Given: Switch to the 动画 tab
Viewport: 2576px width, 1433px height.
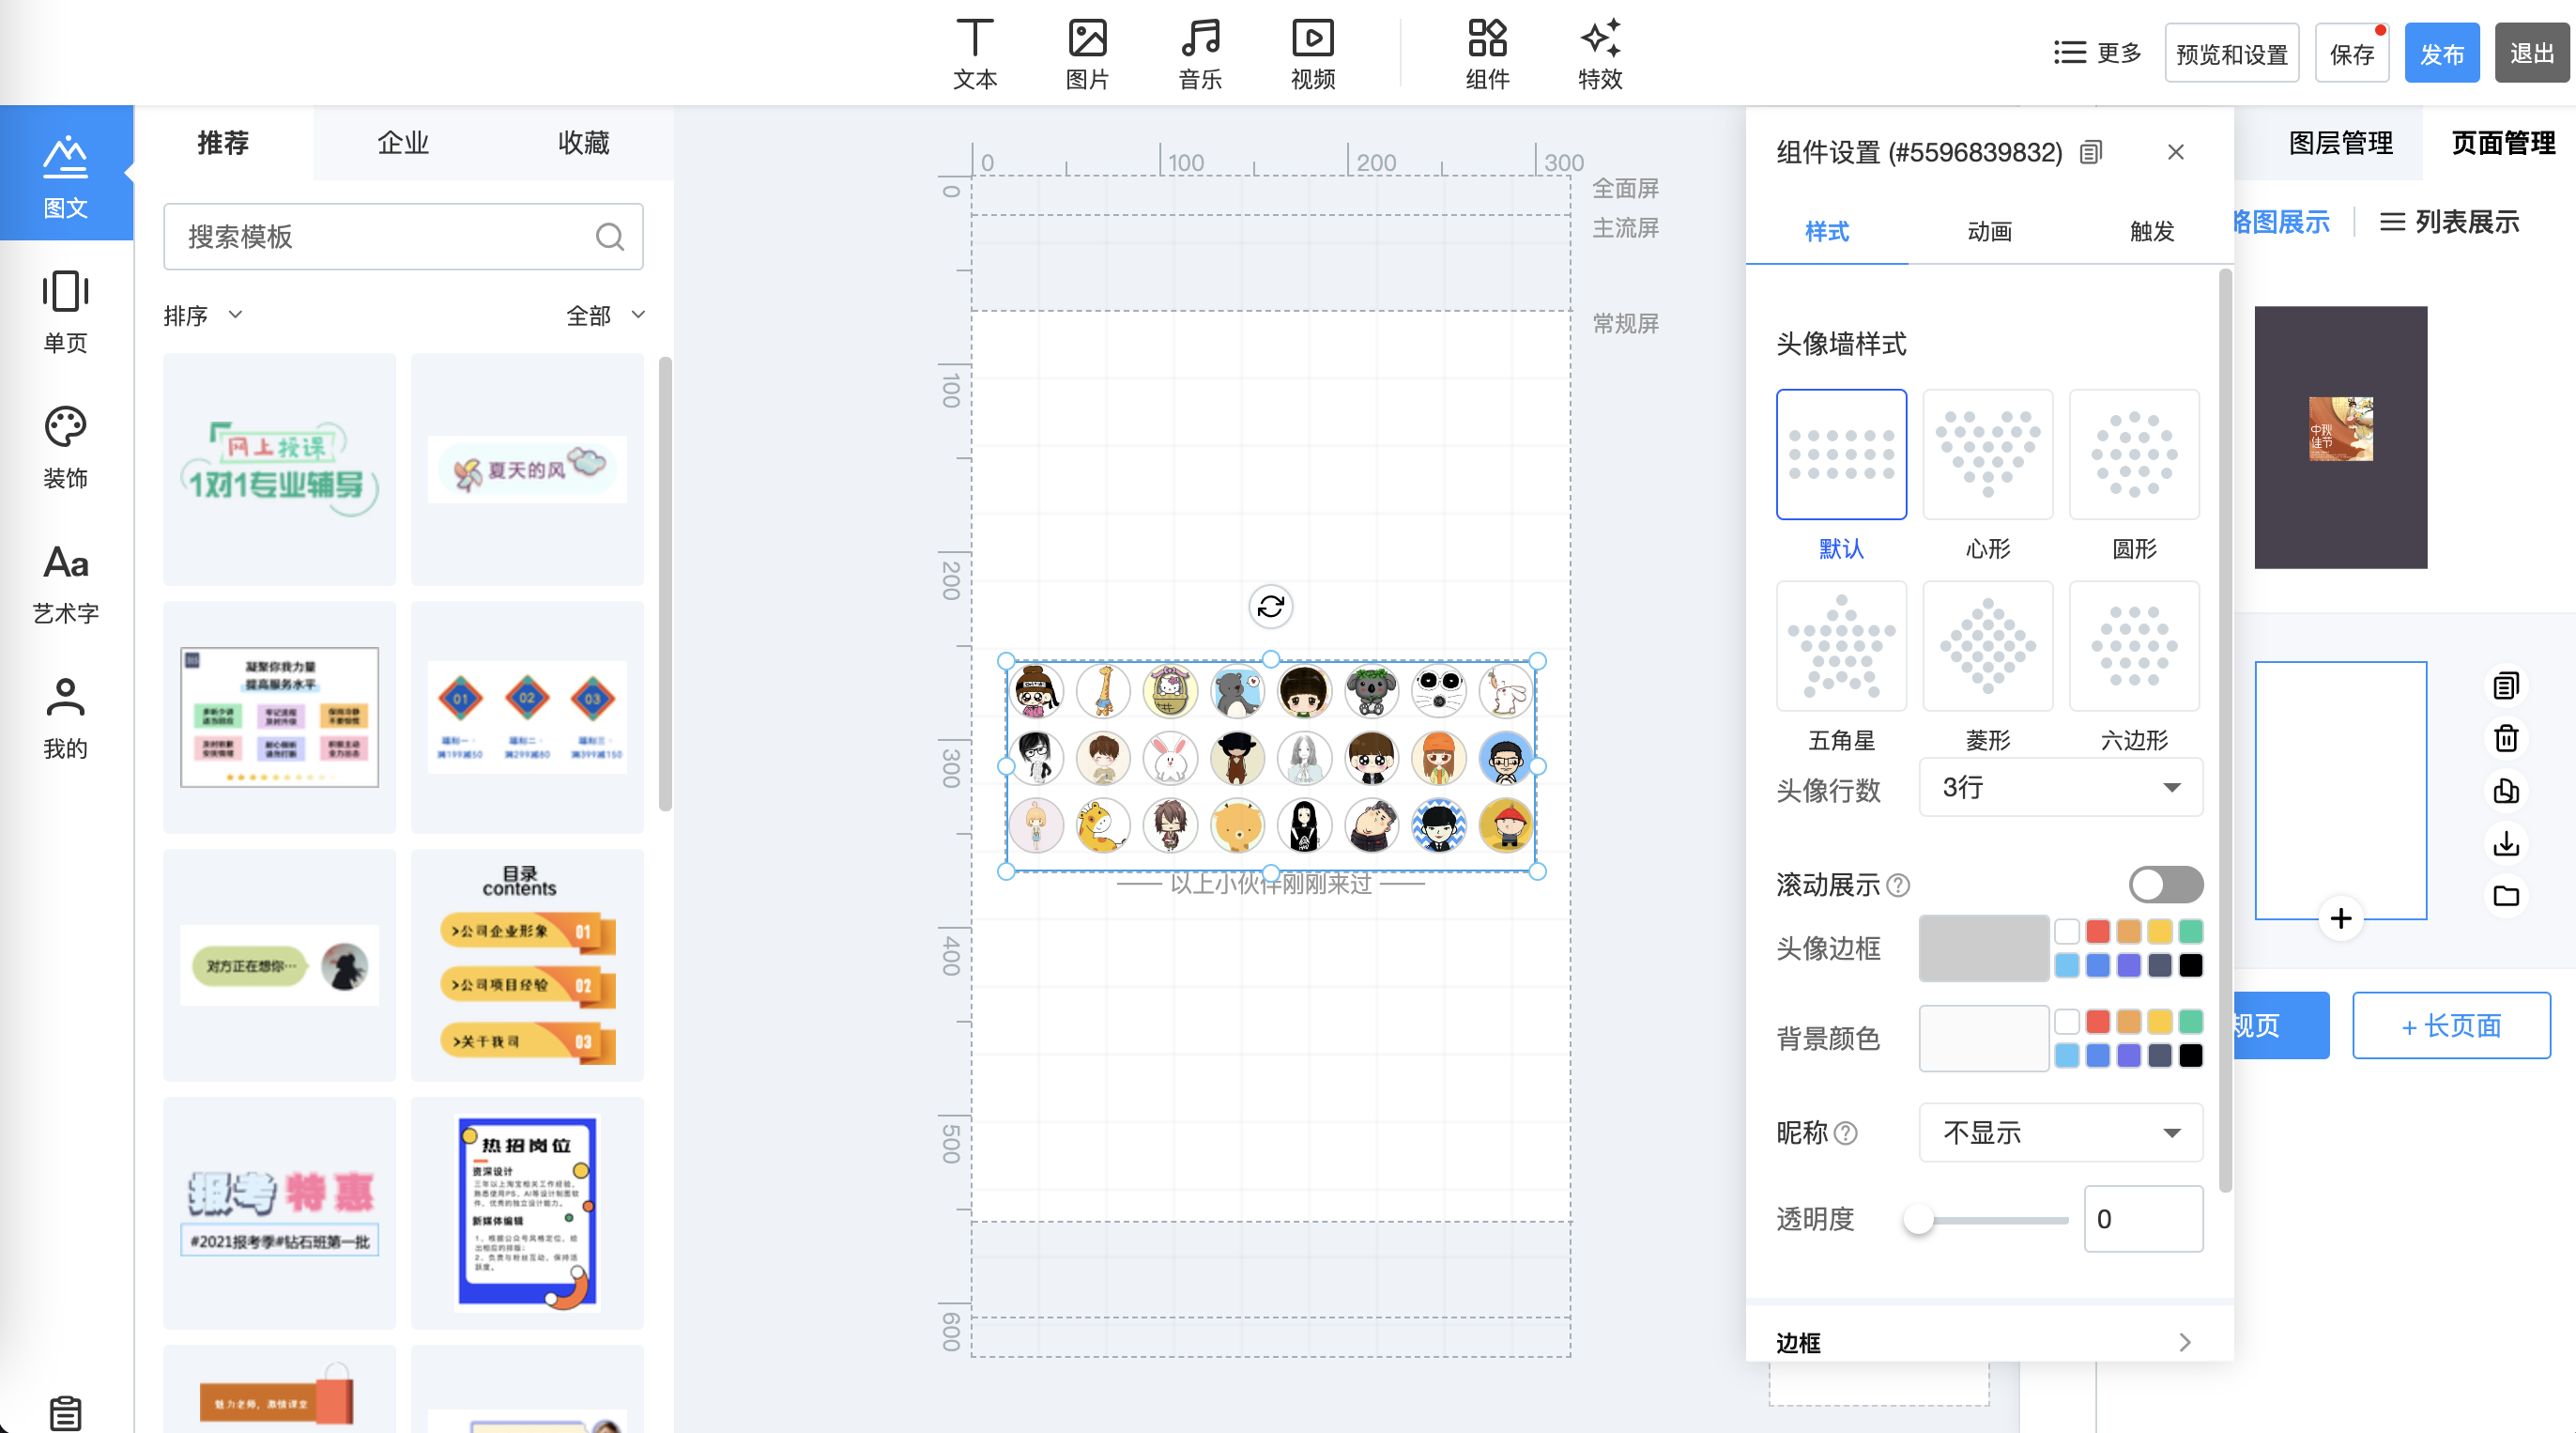Looking at the screenshot, I should (1988, 231).
